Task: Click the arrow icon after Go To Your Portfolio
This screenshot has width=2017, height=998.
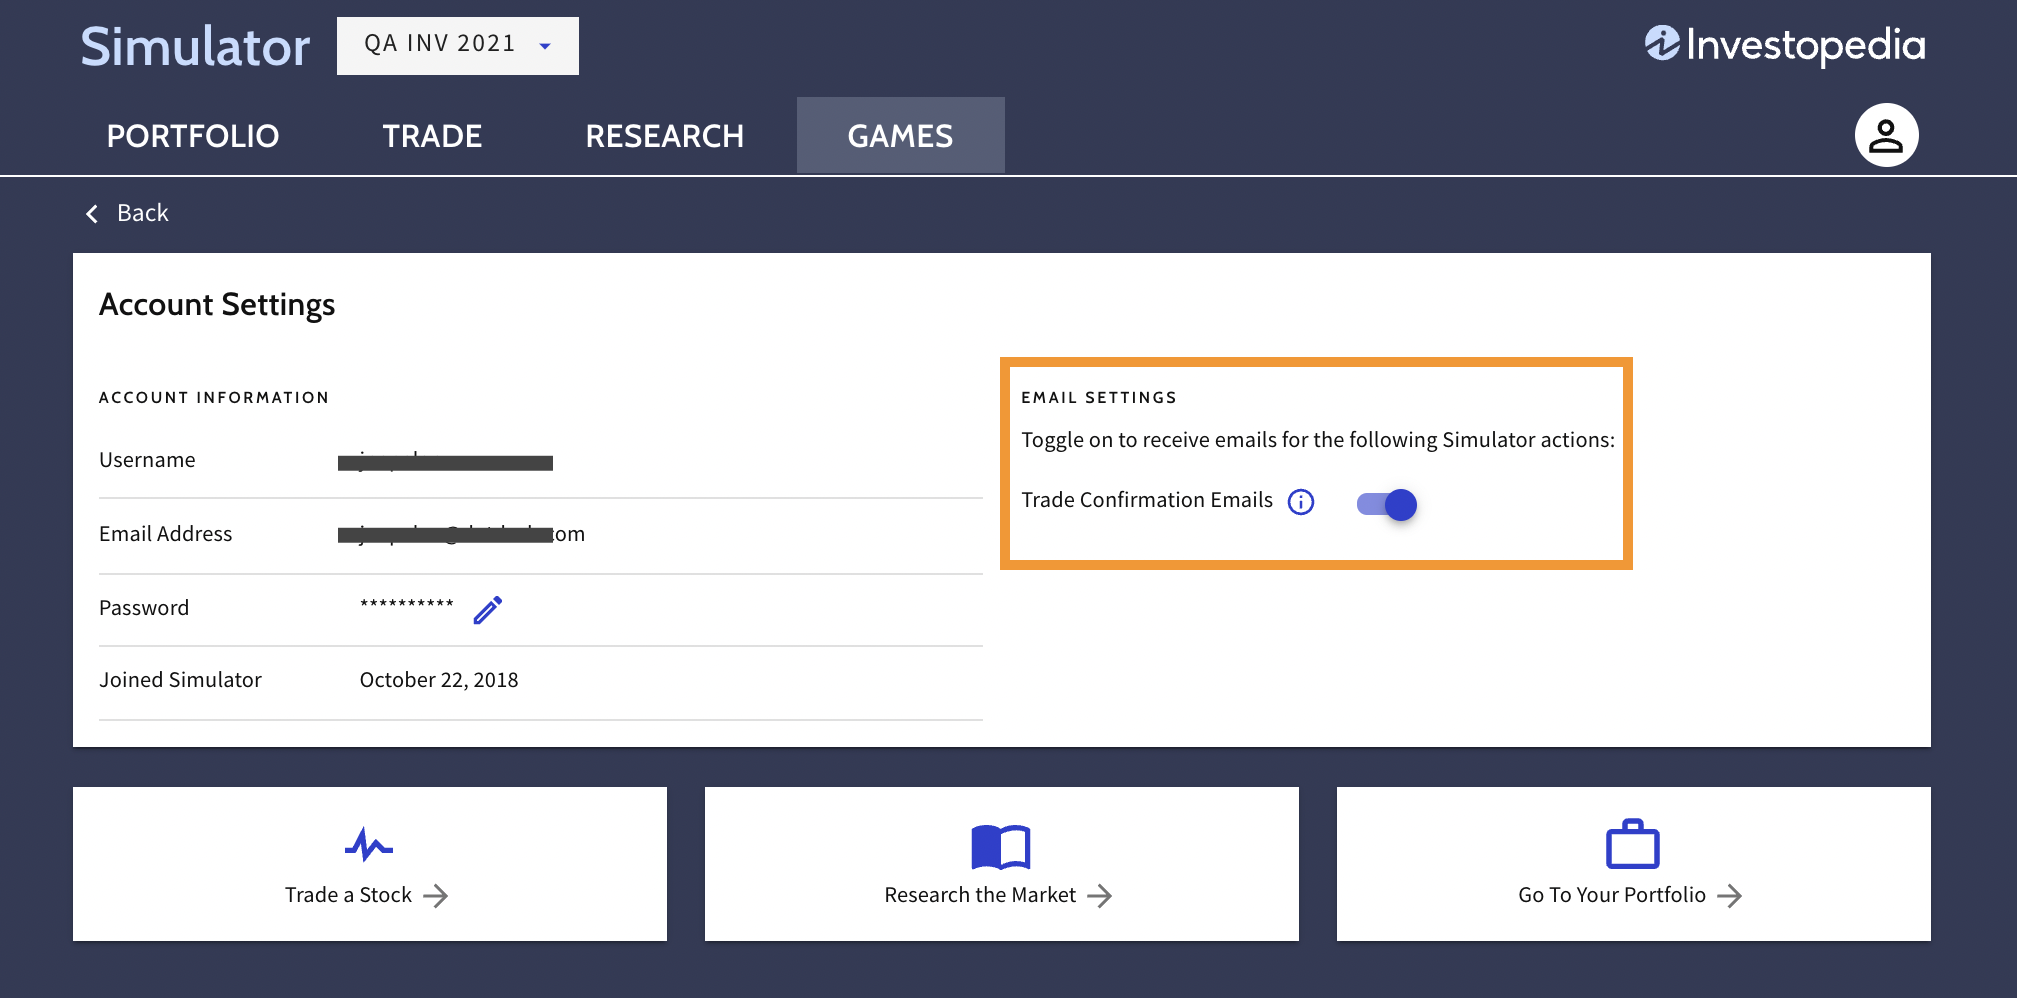Action: point(1729,896)
